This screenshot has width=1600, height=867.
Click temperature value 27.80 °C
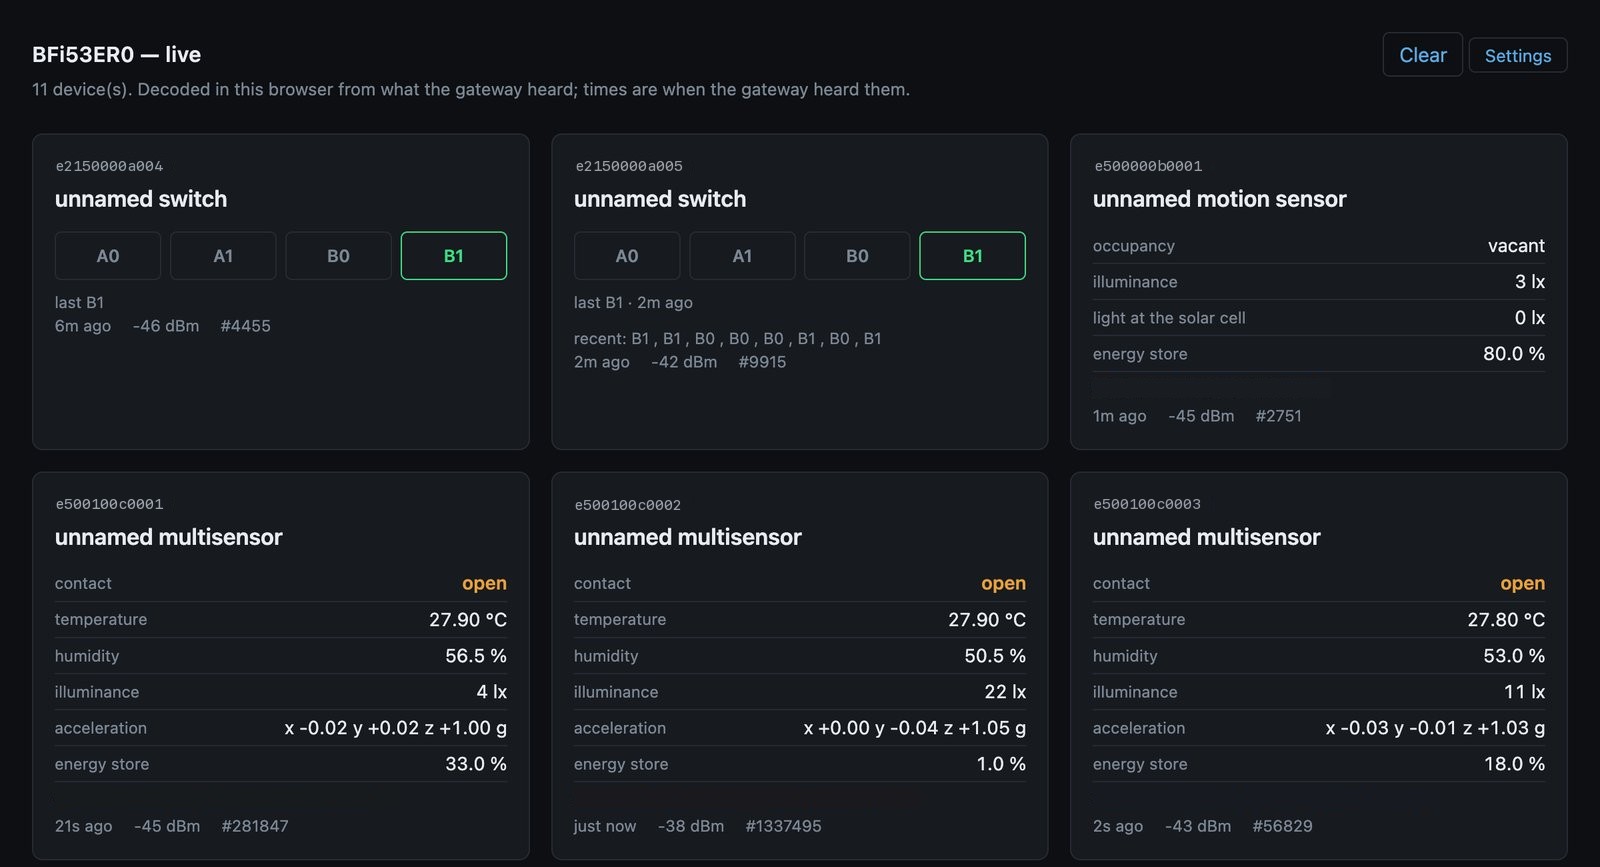pyautogui.click(x=1506, y=620)
